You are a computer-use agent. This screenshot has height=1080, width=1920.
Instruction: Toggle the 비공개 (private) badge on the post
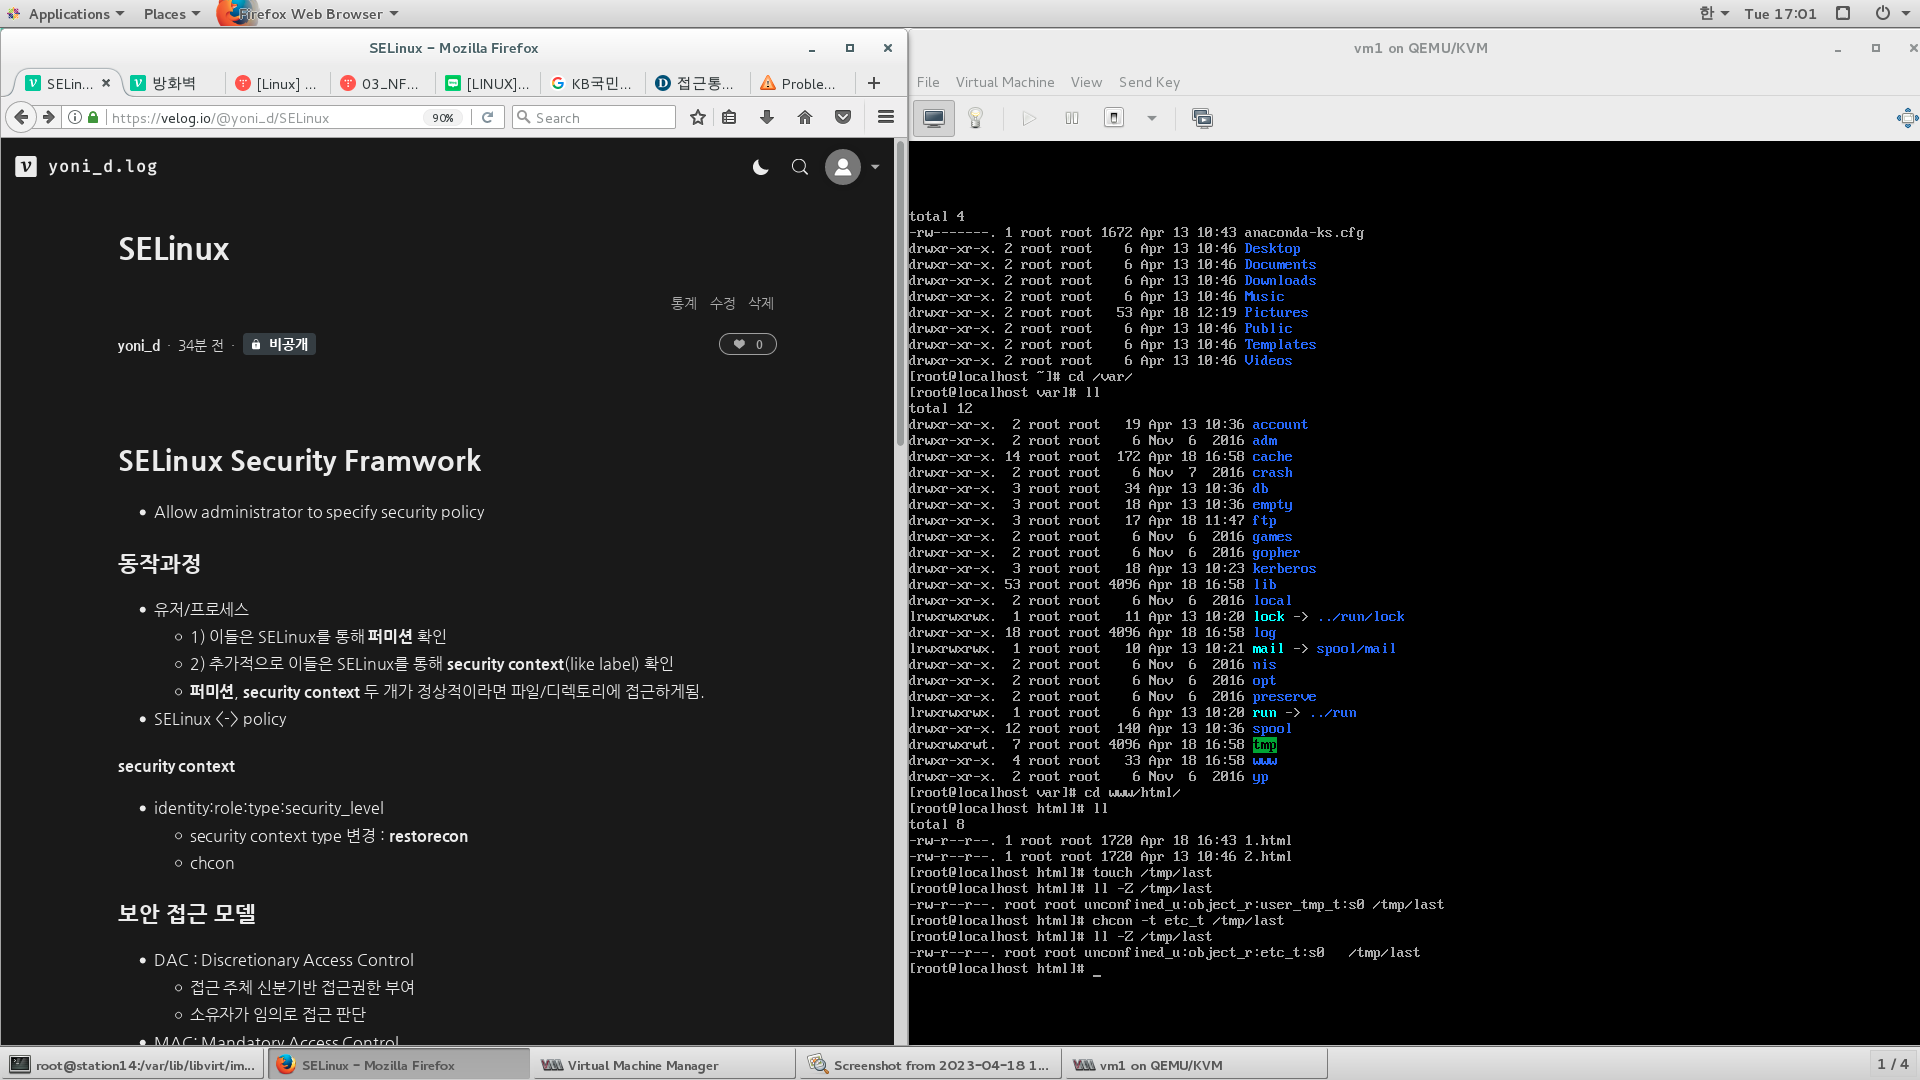(279, 343)
